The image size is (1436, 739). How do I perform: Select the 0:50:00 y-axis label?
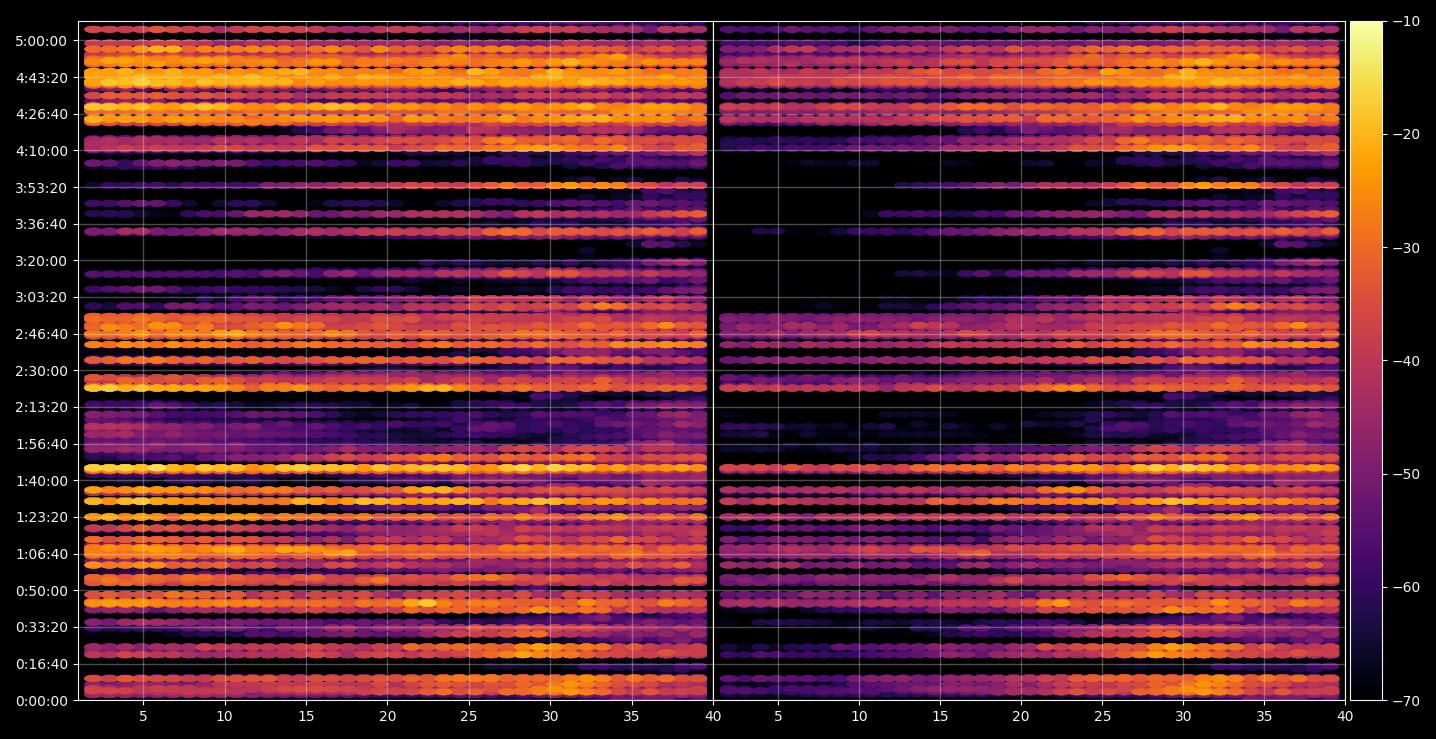(41, 591)
